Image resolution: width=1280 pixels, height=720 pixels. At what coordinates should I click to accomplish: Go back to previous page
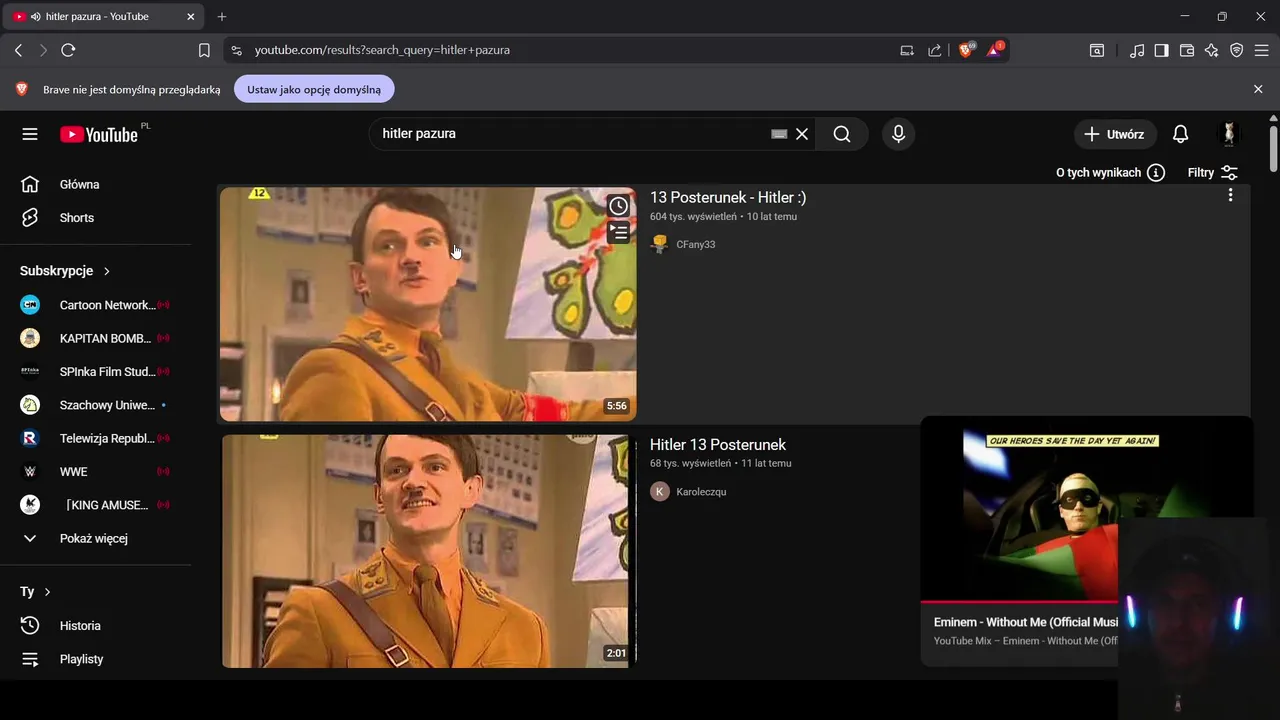pyautogui.click(x=18, y=50)
